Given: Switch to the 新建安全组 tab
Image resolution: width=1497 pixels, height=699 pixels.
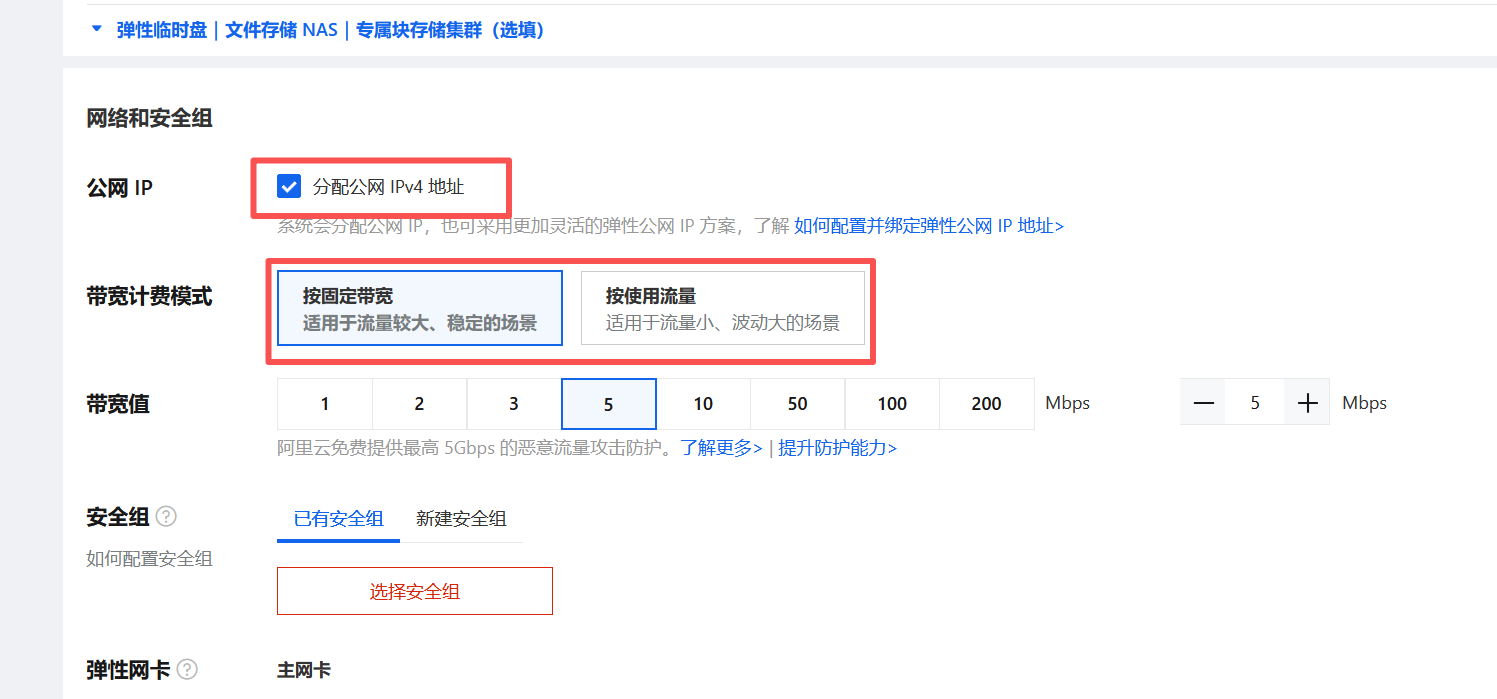Looking at the screenshot, I should (x=461, y=518).
